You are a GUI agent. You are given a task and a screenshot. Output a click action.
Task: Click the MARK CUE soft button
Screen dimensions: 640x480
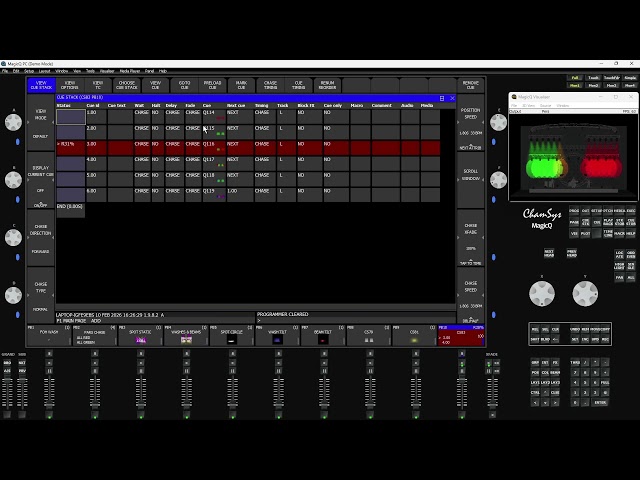(x=241, y=85)
